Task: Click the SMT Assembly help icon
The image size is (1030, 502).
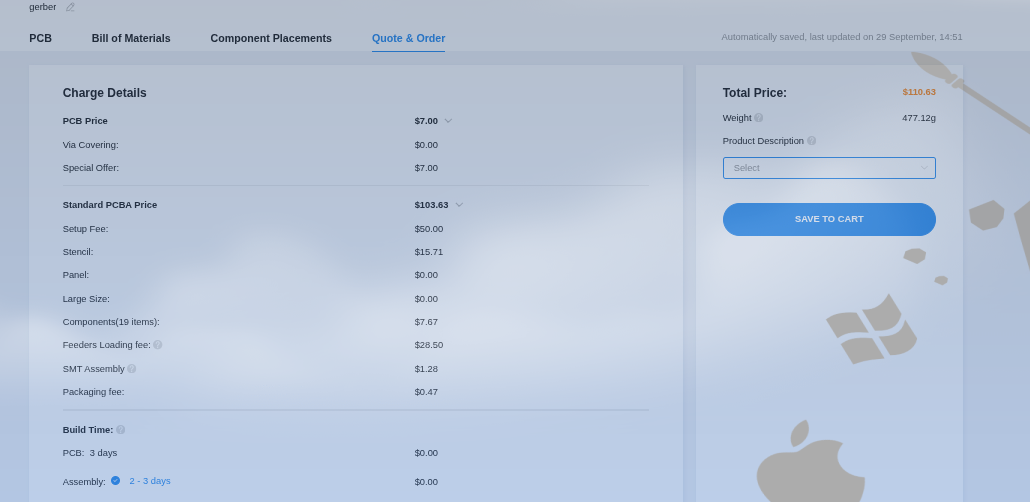Action: pyautogui.click(x=132, y=369)
